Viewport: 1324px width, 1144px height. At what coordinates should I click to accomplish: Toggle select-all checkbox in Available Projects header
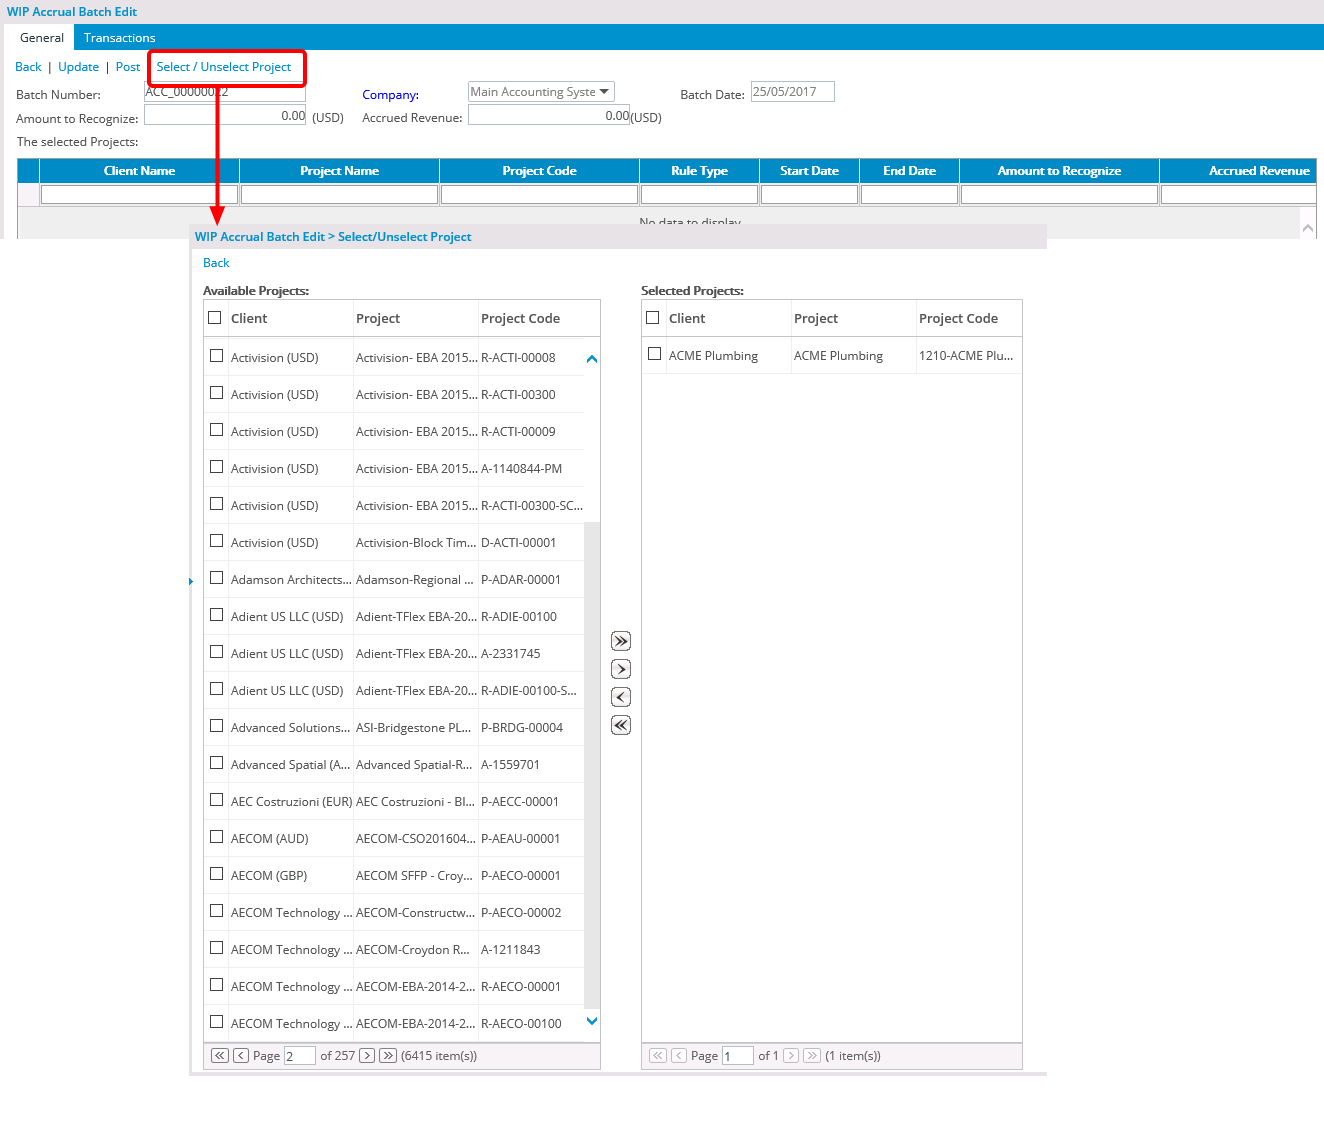pyautogui.click(x=214, y=318)
